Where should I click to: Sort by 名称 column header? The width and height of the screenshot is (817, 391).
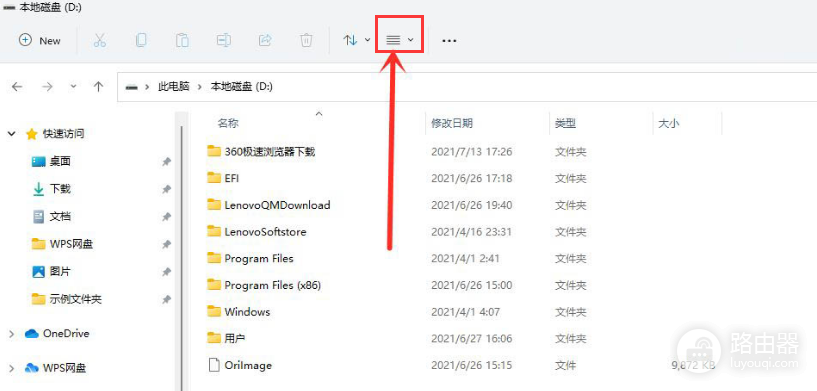coord(228,124)
